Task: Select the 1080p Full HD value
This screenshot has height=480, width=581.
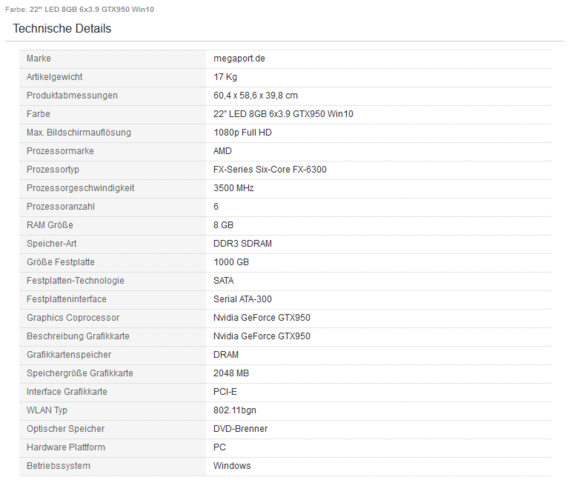Action: [242, 133]
